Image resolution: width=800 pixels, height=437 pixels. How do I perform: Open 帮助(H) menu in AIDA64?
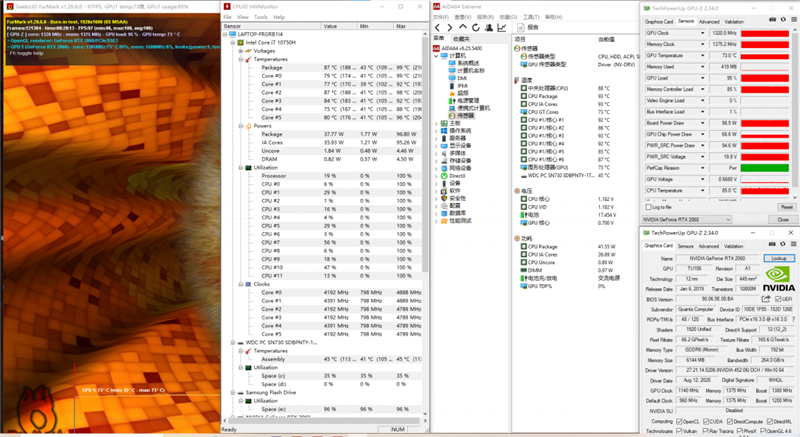[x=553, y=17]
